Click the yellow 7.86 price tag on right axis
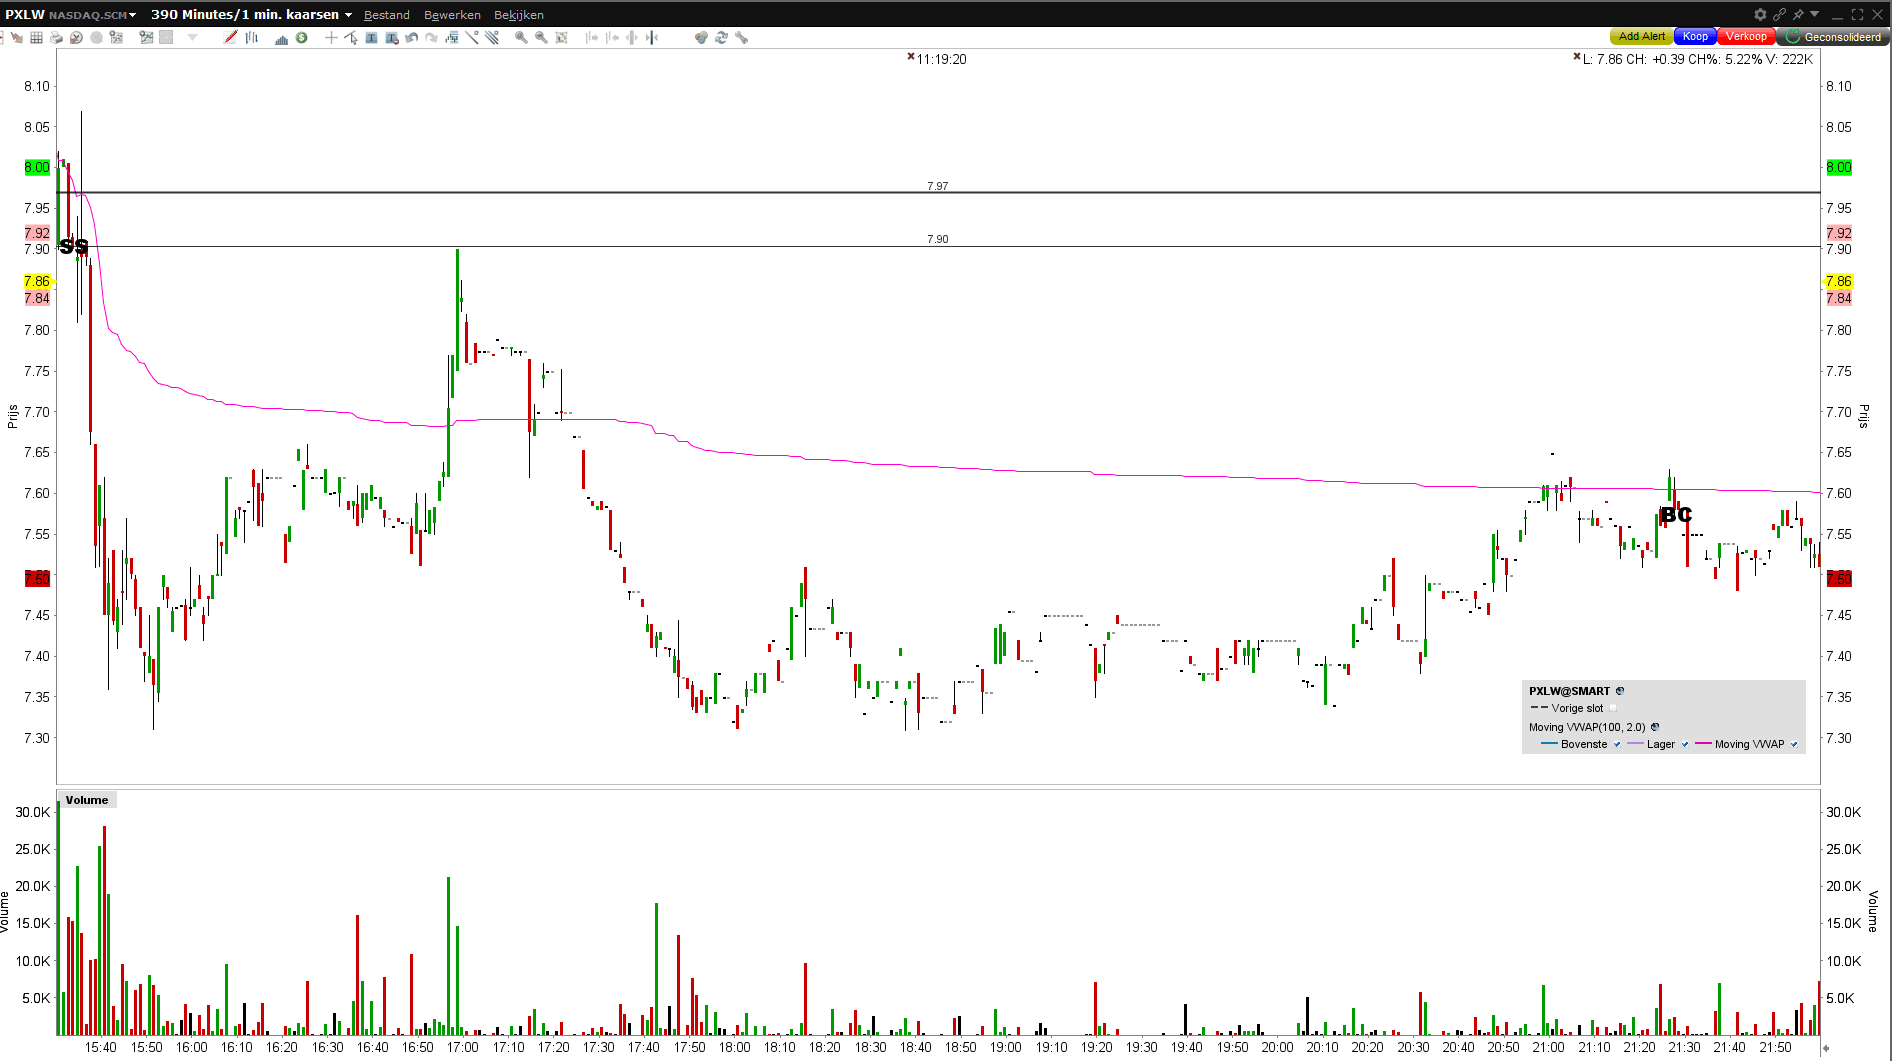The width and height of the screenshot is (1892, 1061). coord(1839,281)
